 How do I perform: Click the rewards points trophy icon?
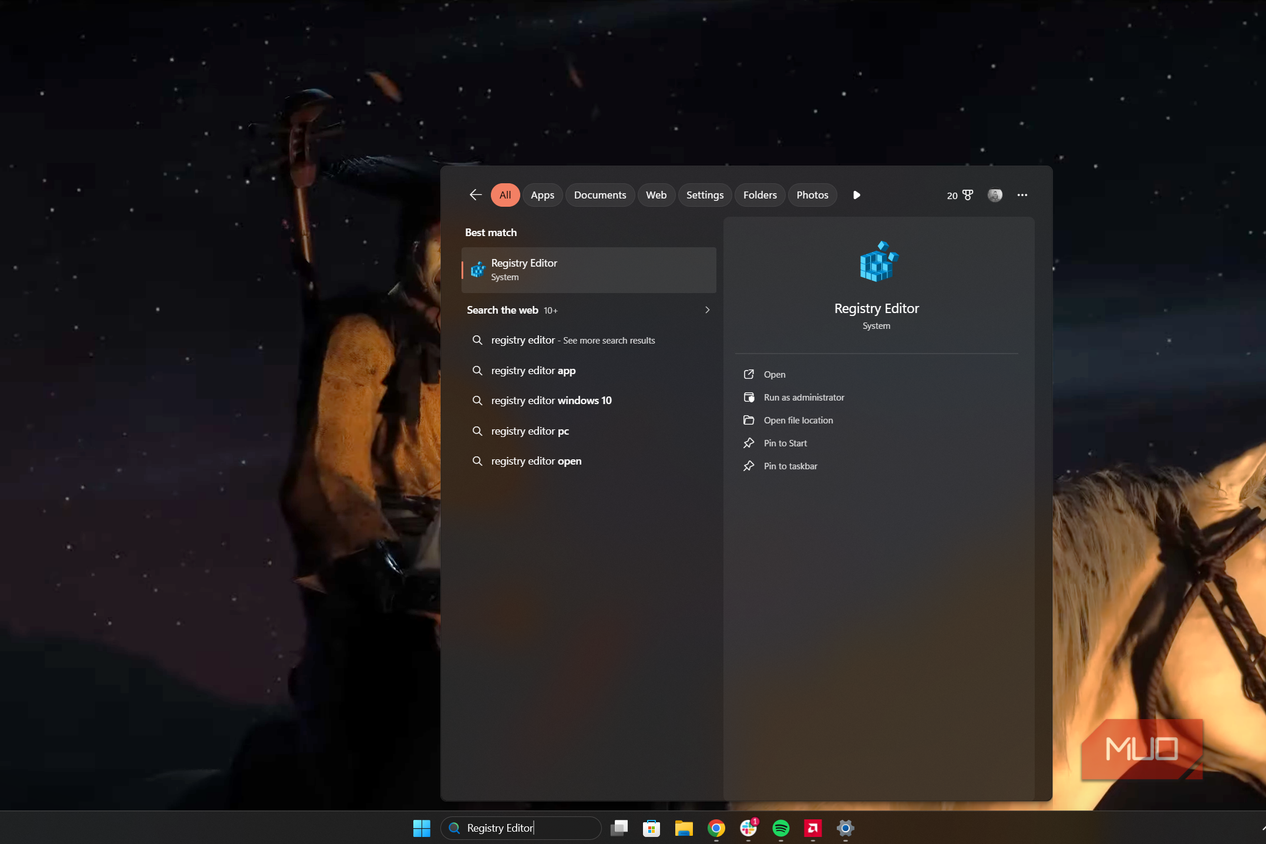[x=967, y=195]
